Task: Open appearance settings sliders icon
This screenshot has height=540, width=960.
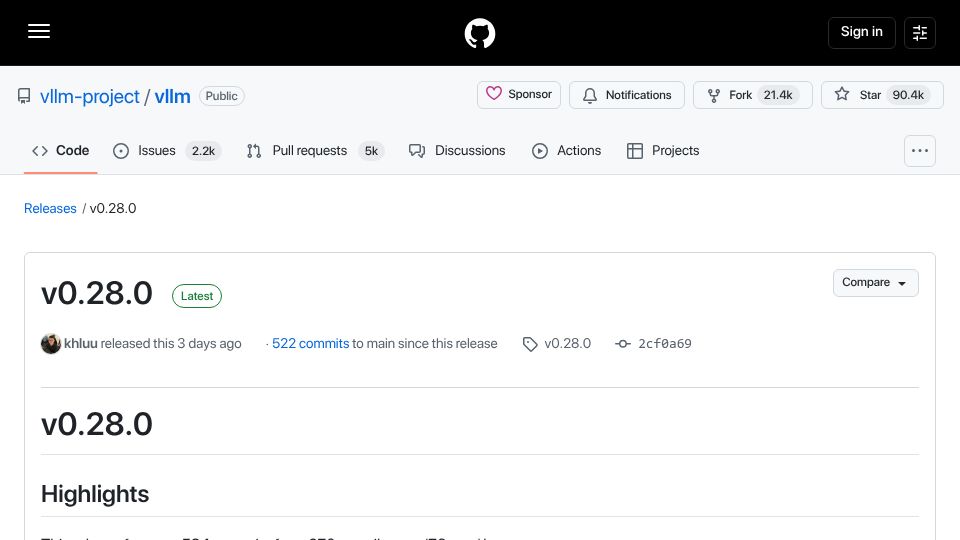Action: point(920,32)
